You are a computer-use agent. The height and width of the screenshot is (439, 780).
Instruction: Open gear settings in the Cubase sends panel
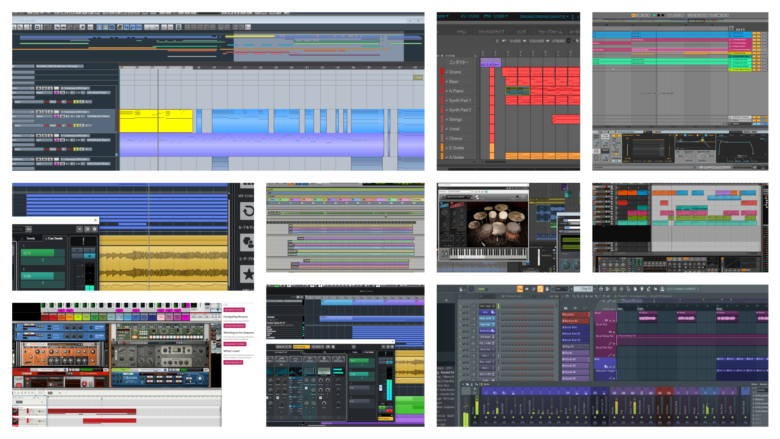click(95, 229)
